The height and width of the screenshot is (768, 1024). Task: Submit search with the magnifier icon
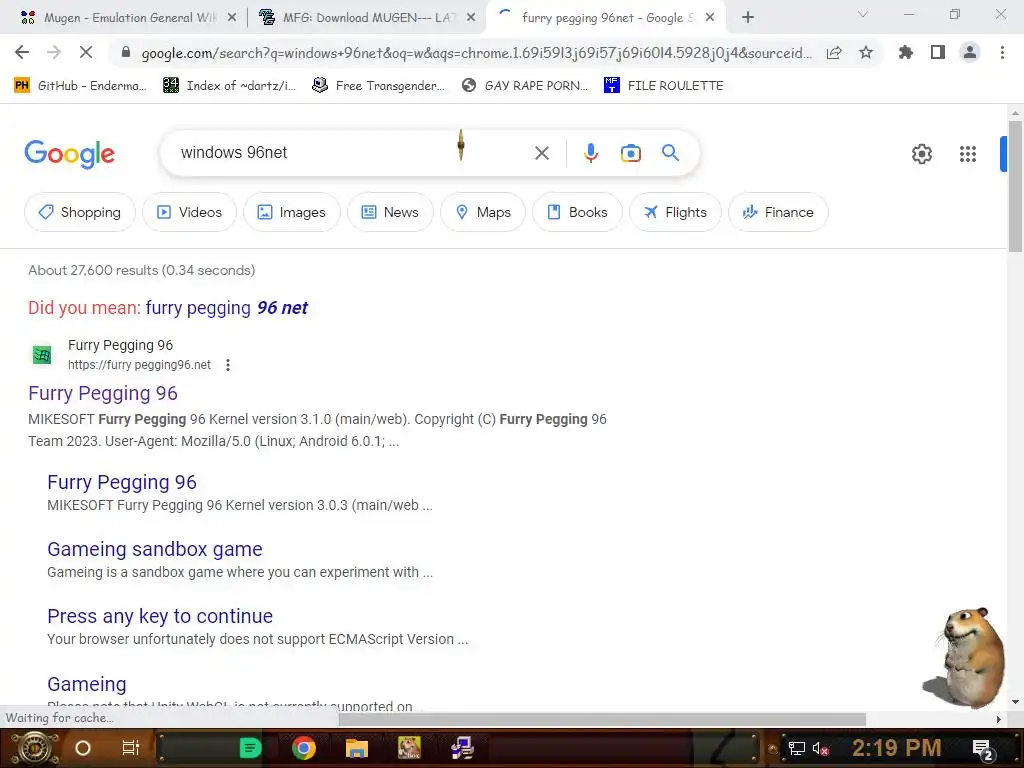[x=670, y=153]
